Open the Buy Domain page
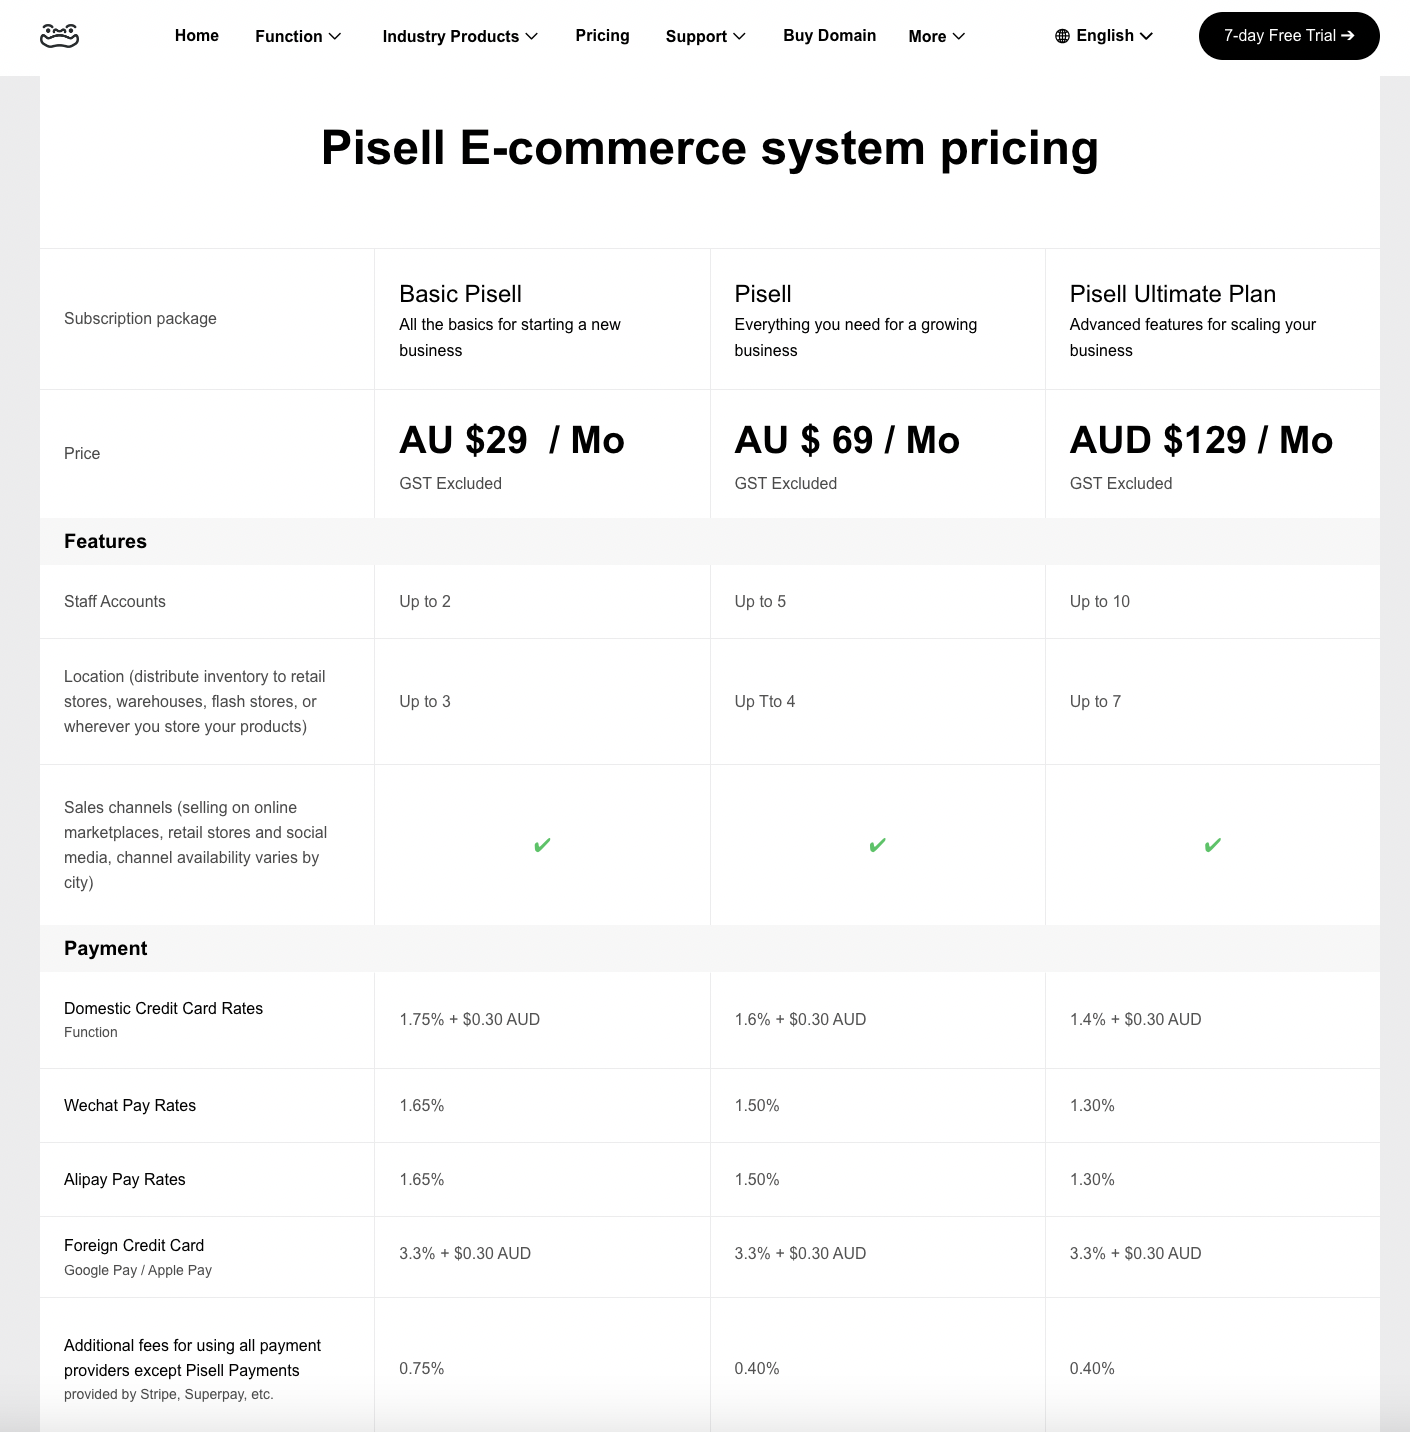The image size is (1410, 1432). (829, 36)
